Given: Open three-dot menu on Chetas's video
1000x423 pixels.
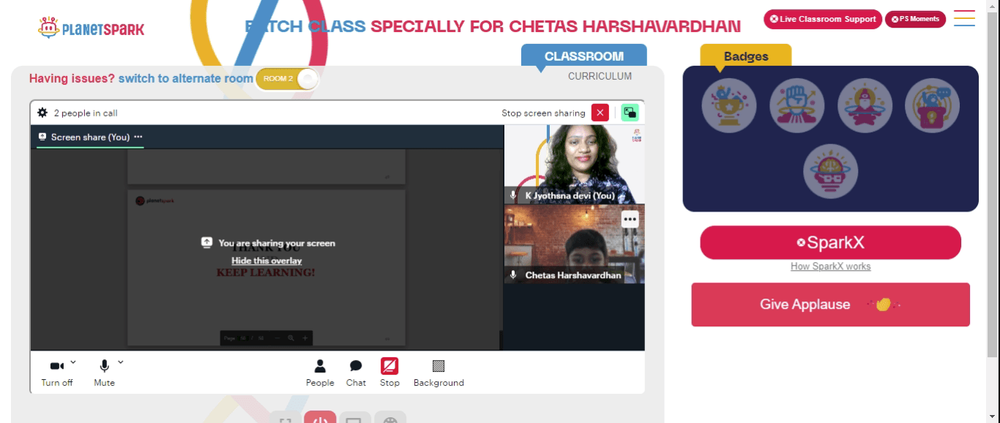Looking at the screenshot, I should tap(630, 219).
